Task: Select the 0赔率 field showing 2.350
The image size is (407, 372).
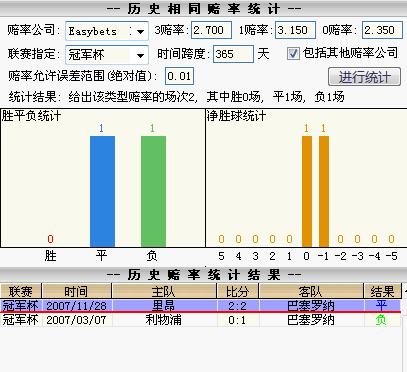Action: [382, 30]
